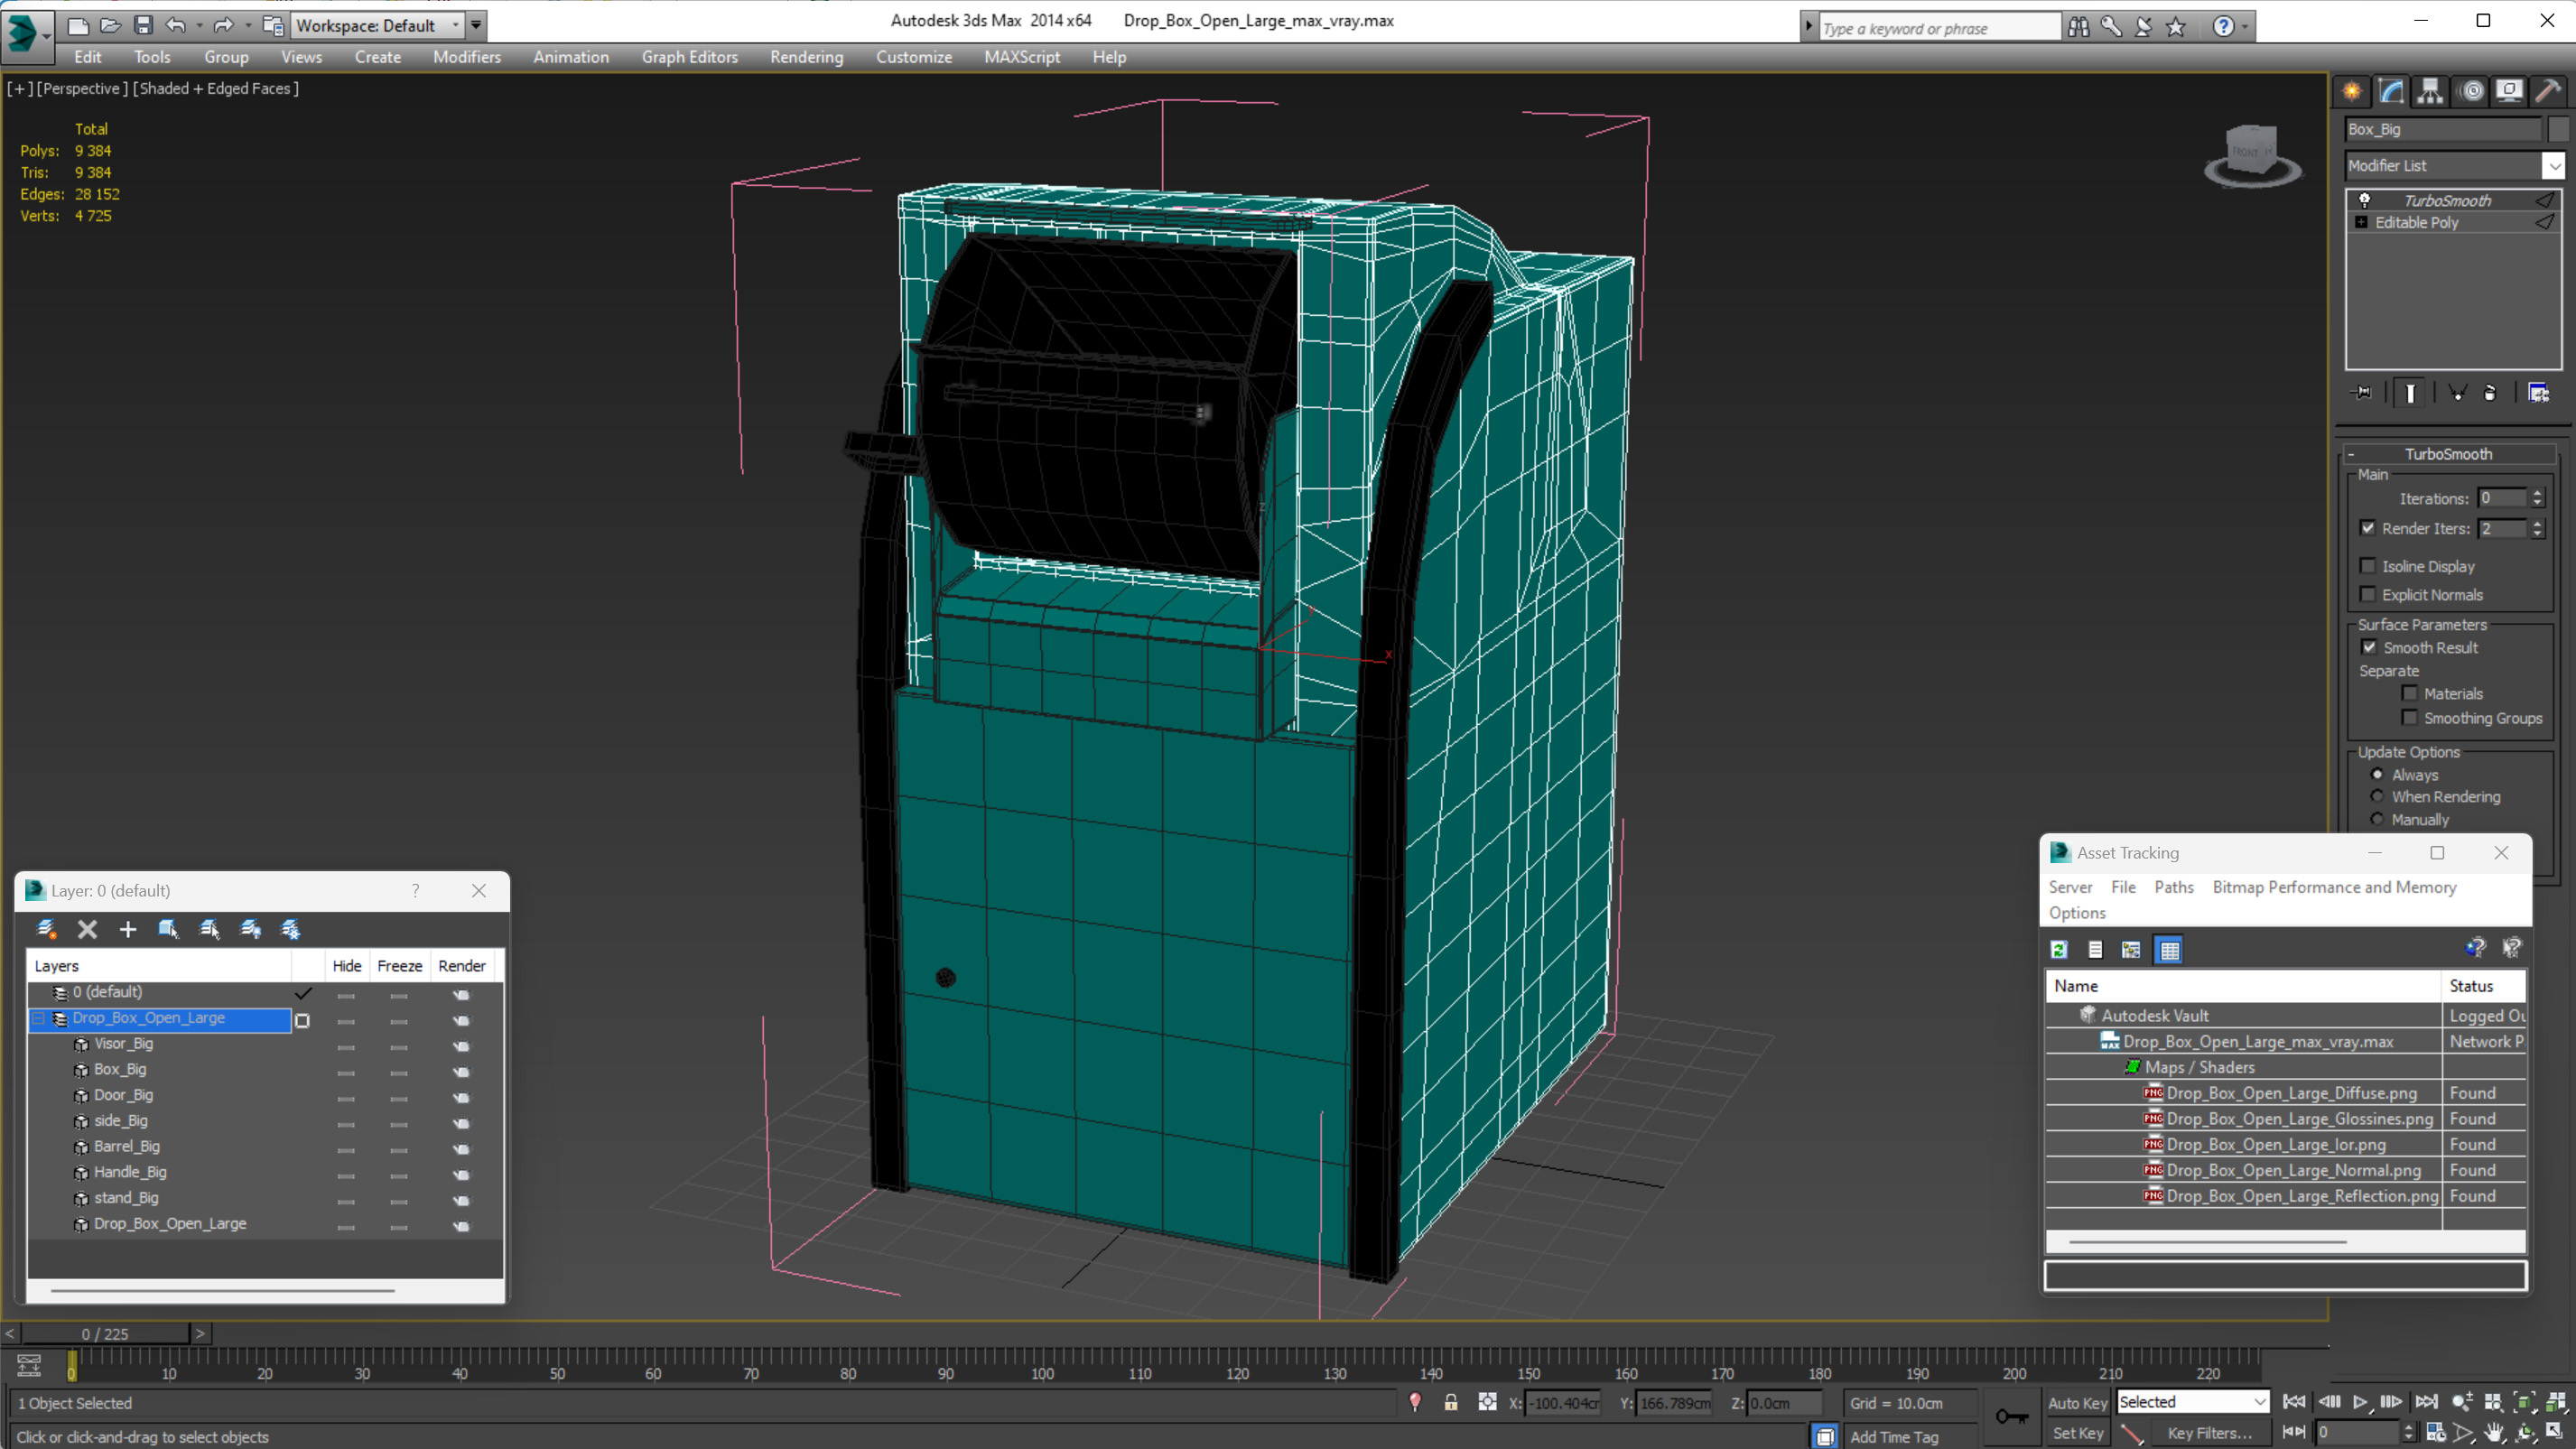Click the binoculars search icon

(x=2079, y=27)
